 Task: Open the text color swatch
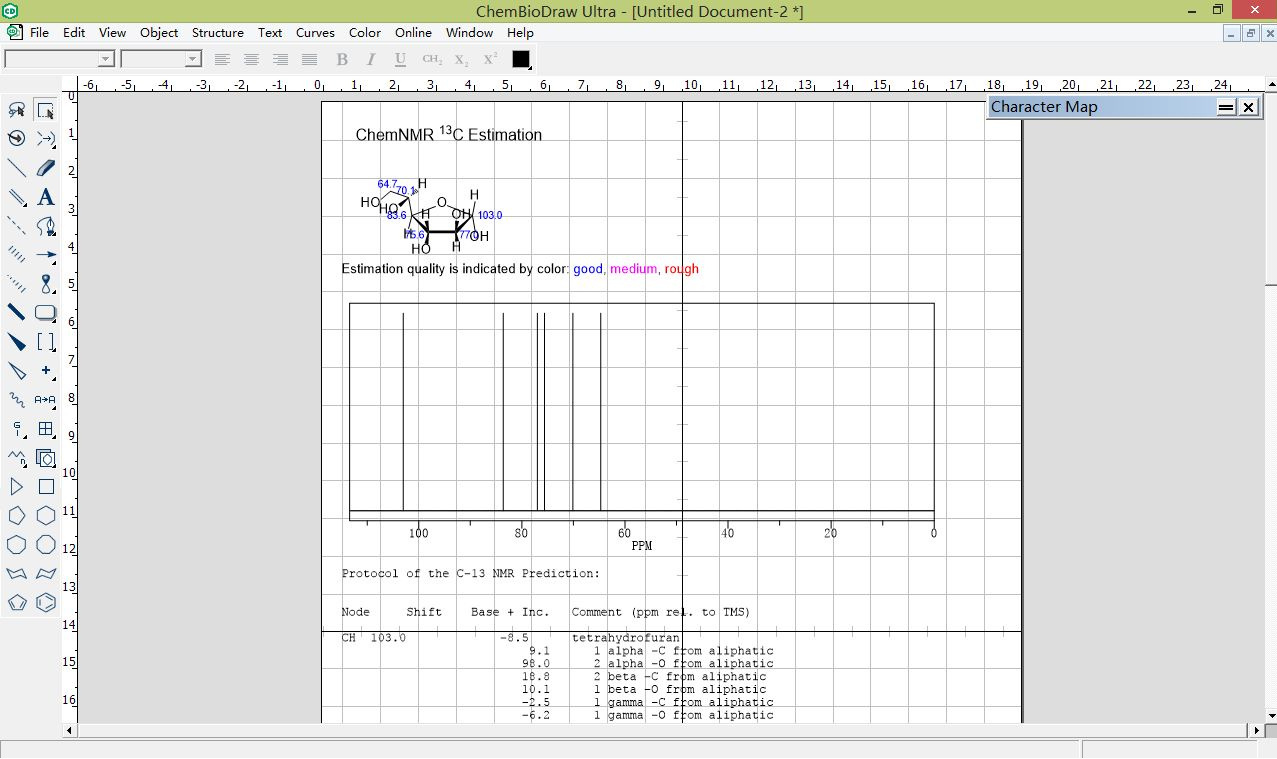pyautogui.click(x=520, y=59)
